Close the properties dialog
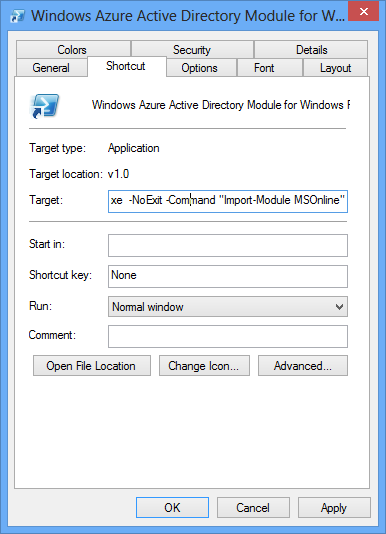This screenshot has height=534, width=386. pos(364,12)
